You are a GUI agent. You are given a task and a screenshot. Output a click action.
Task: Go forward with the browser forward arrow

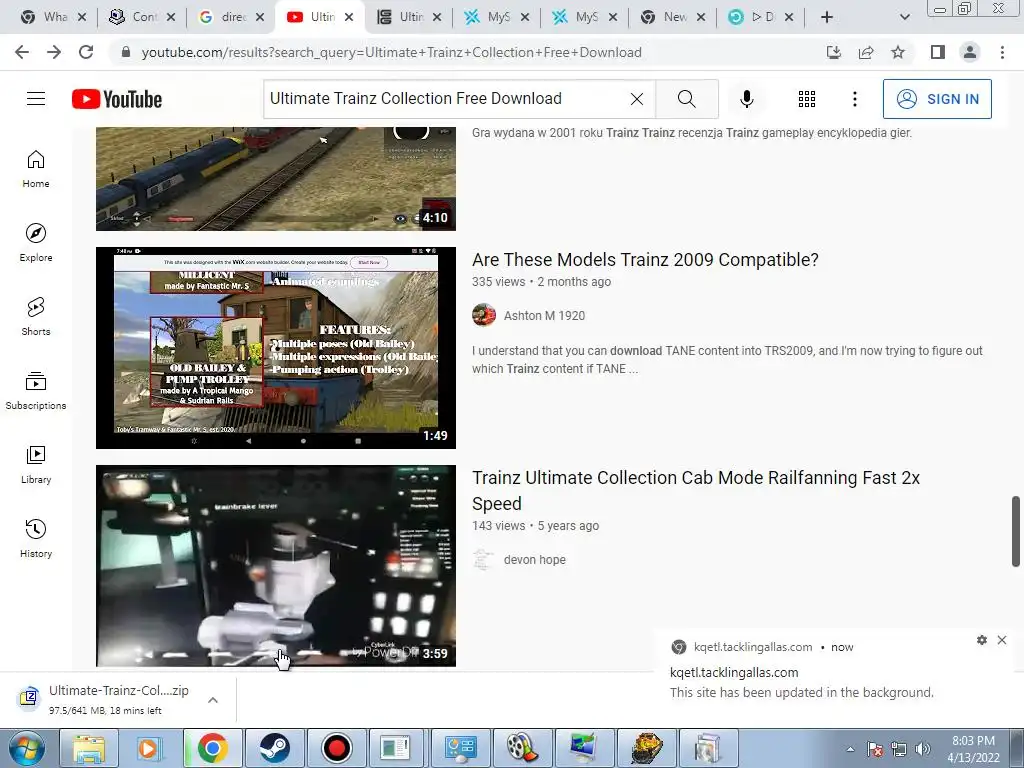[x=54, y=52]
